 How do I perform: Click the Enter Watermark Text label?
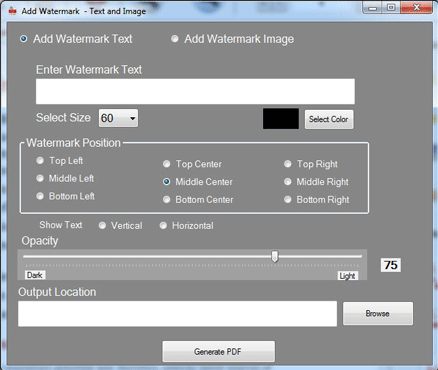coord(89,70)
